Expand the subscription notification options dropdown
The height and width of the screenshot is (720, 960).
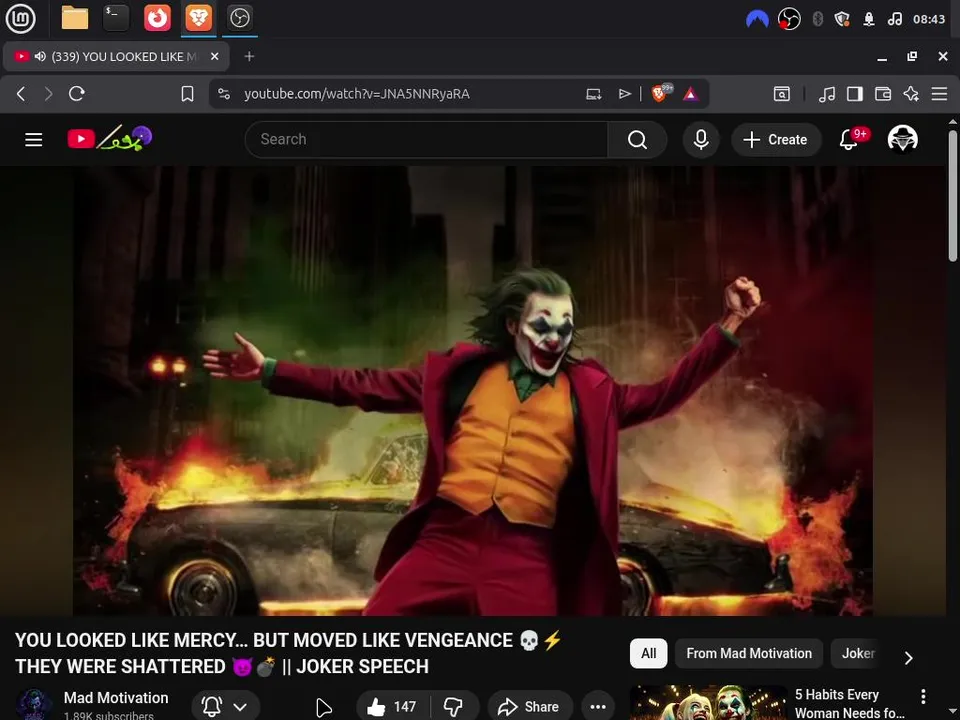point(225,707)
